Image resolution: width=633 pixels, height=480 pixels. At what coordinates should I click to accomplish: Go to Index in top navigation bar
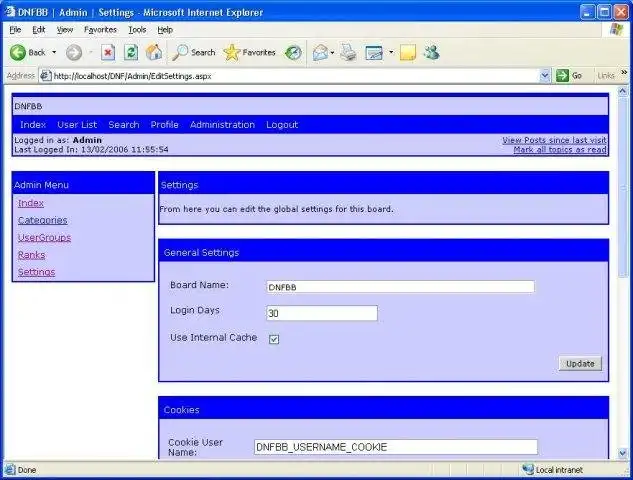point(33,125)
